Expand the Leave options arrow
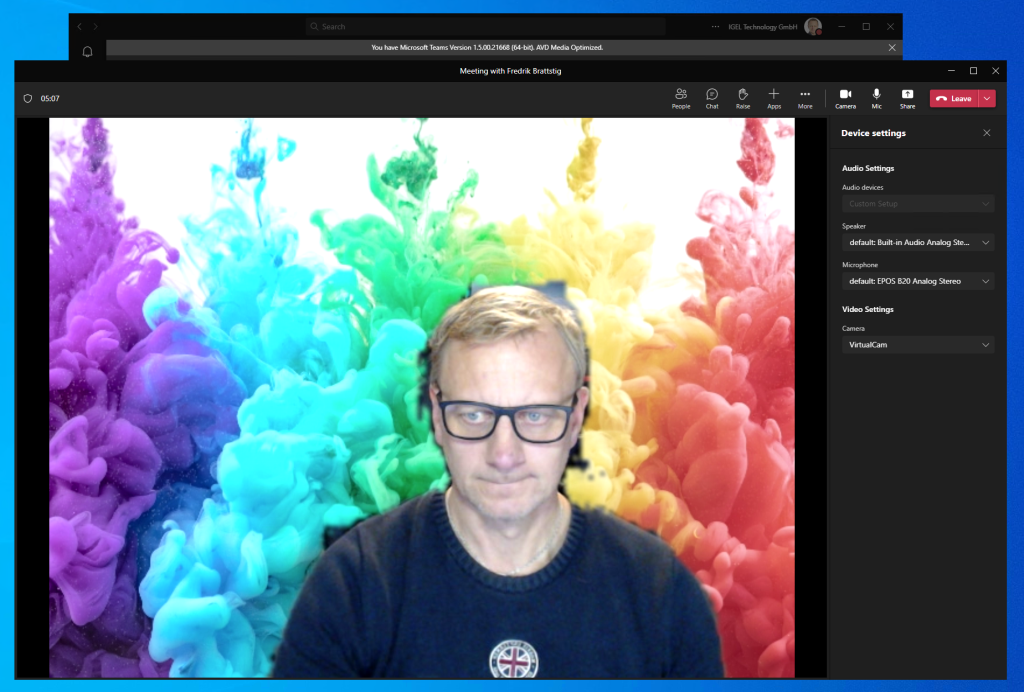Screen dimensions: 1024x692 tap(987, 98)
